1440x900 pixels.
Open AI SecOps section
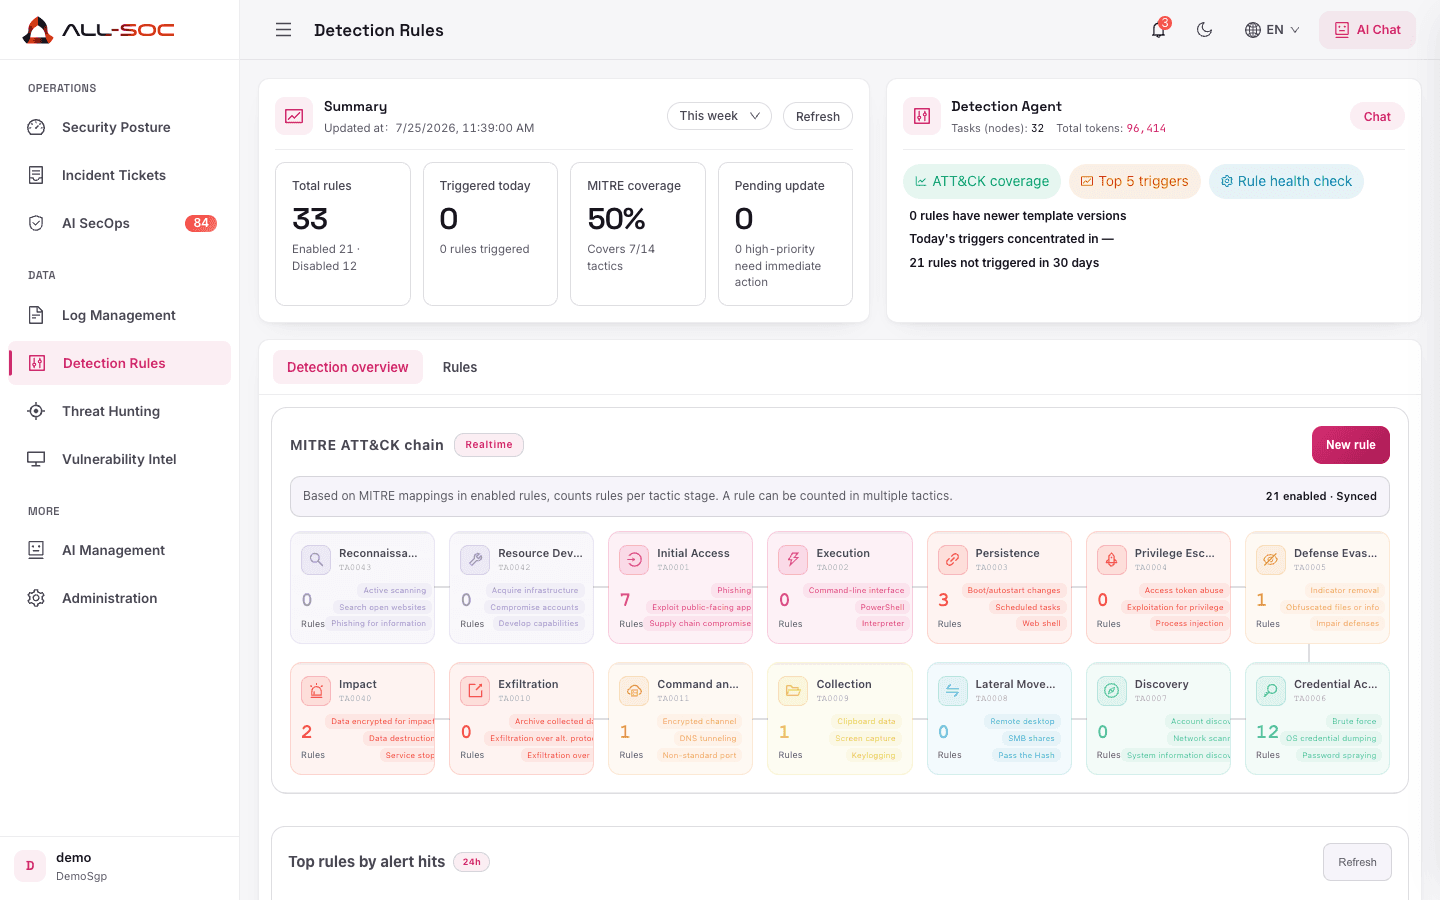[x=120, y=223]
